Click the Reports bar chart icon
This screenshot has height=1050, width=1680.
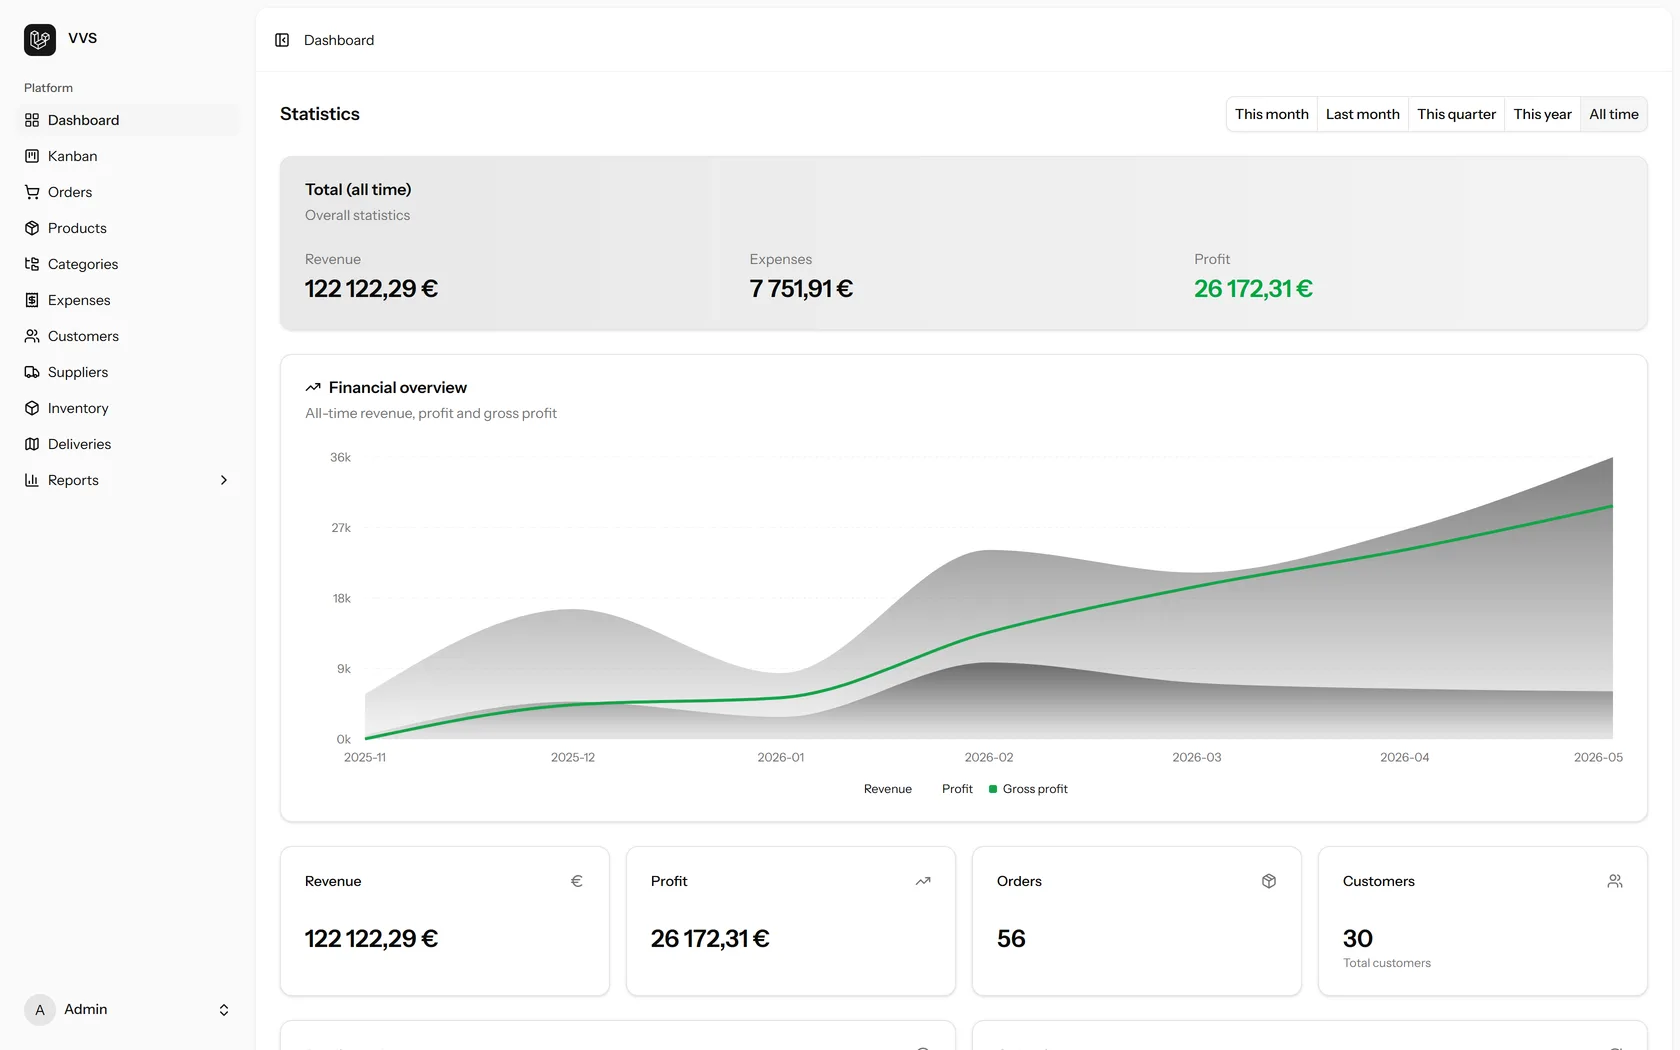(x=32, y=480)
